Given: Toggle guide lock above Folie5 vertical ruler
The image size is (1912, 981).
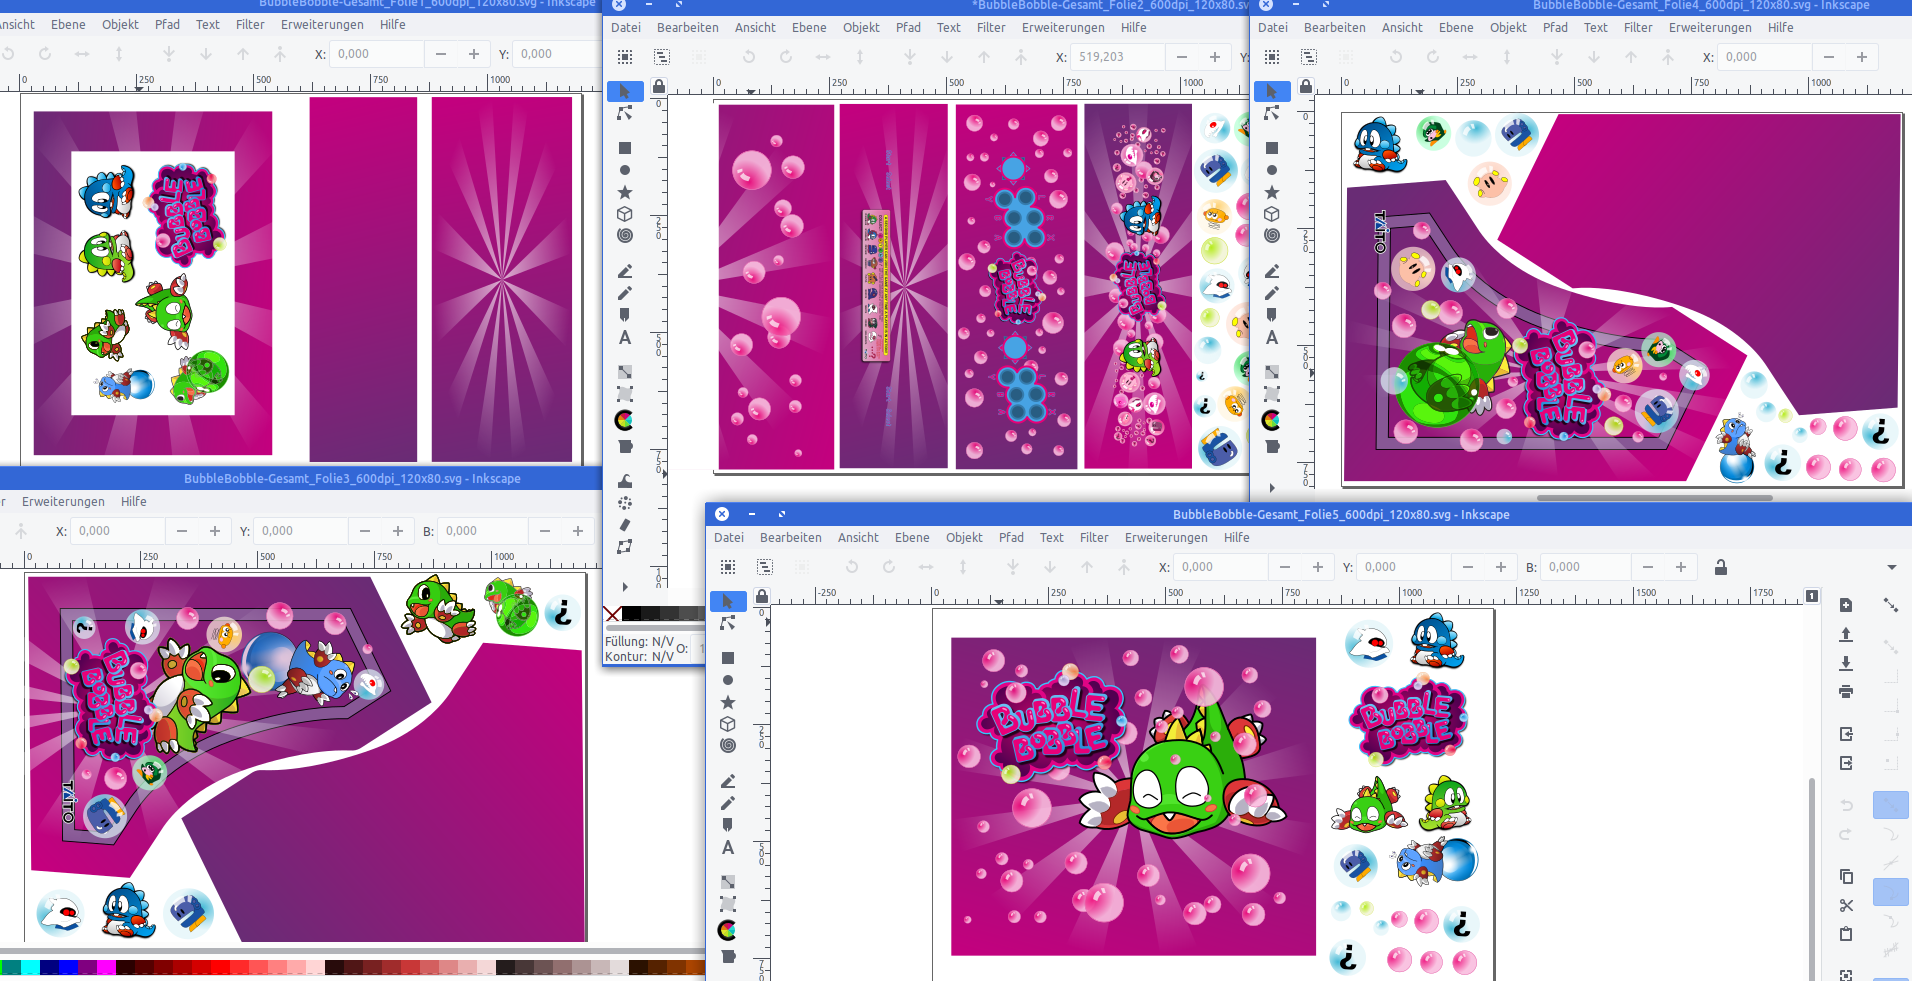Looking at the screenshot, I should tap(762, 596).
